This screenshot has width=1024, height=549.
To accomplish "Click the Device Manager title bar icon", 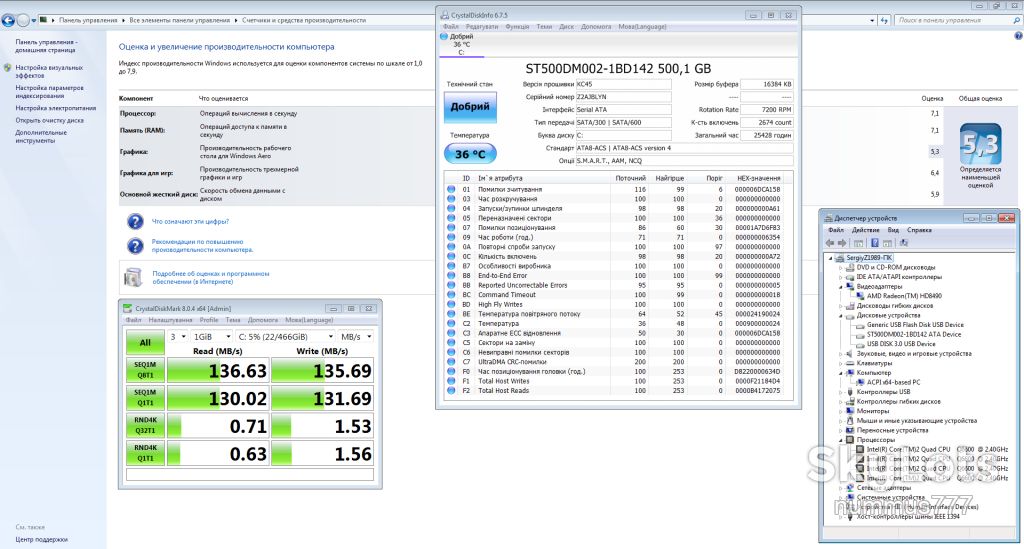I will pos(829,218).
